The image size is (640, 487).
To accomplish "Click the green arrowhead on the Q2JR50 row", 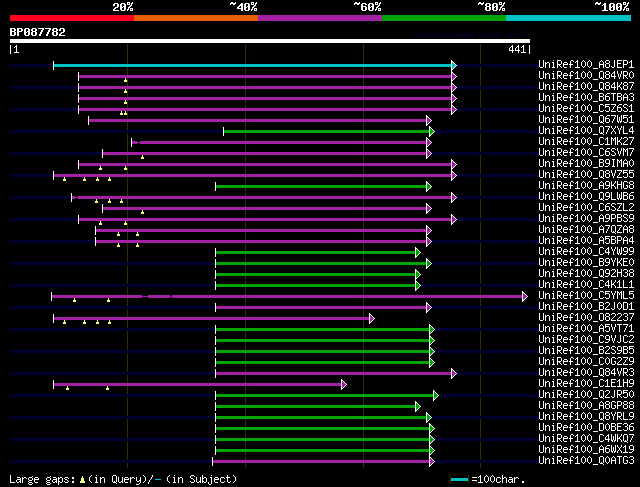I will pos(435,395).
